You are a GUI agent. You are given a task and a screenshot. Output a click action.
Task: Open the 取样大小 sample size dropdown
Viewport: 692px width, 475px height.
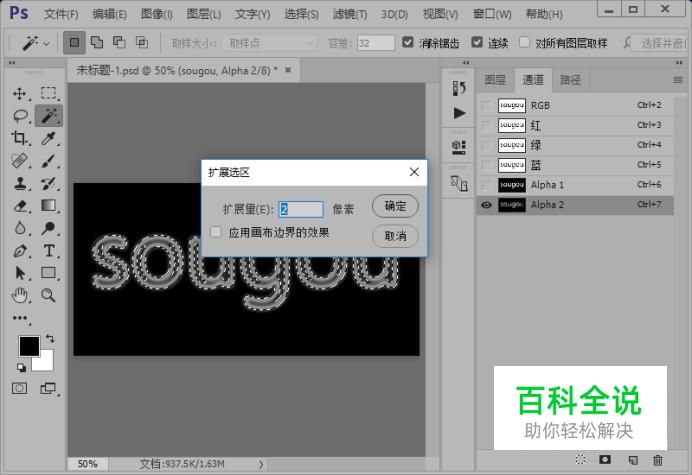272,43
